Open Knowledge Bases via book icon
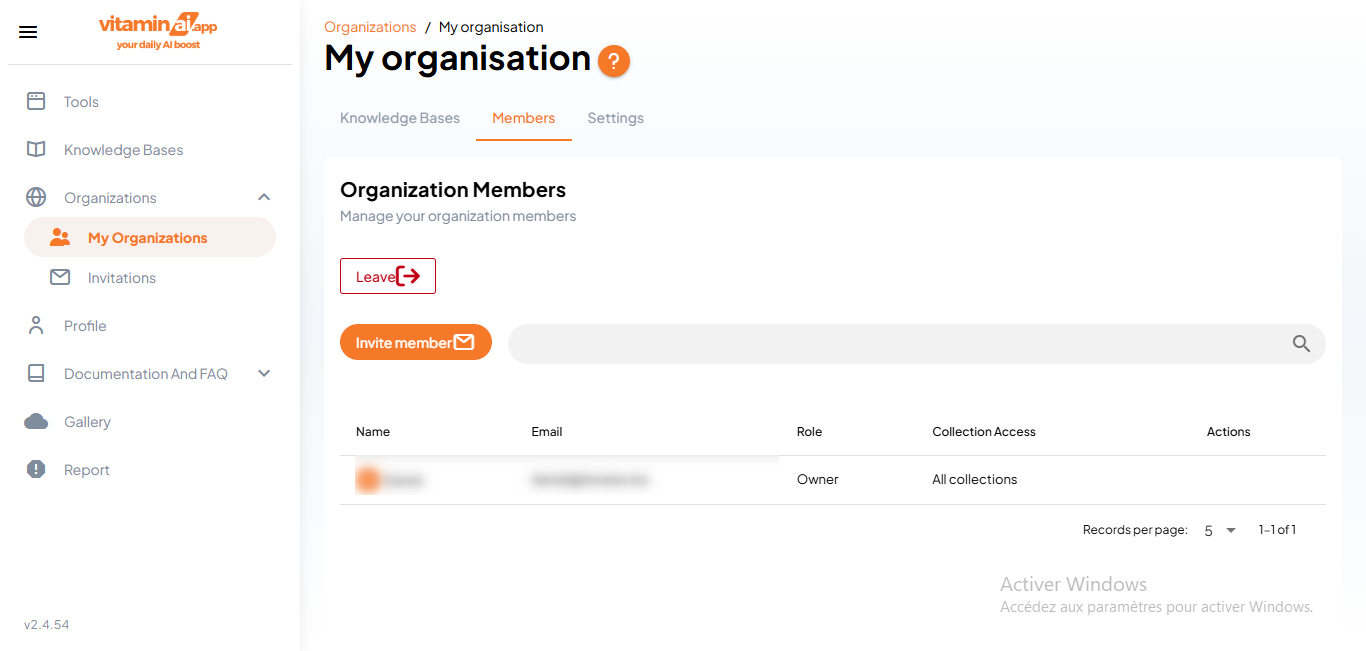This screenshot has width=1366, height=651. point(36,149)
